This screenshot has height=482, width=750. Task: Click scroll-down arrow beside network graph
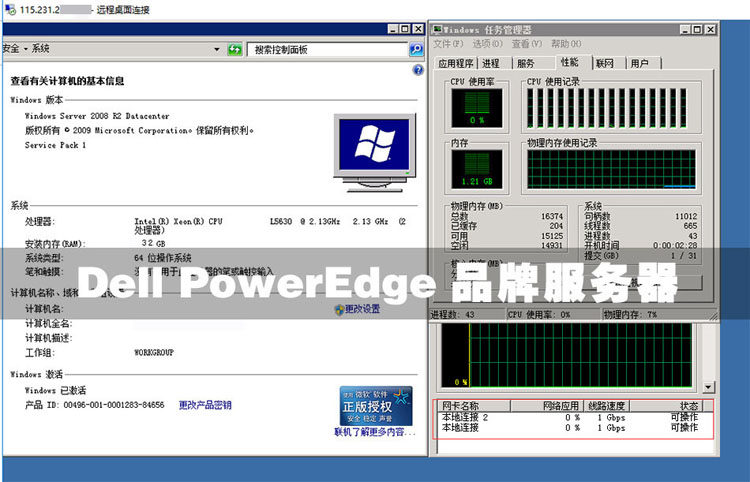click(708, 387)
